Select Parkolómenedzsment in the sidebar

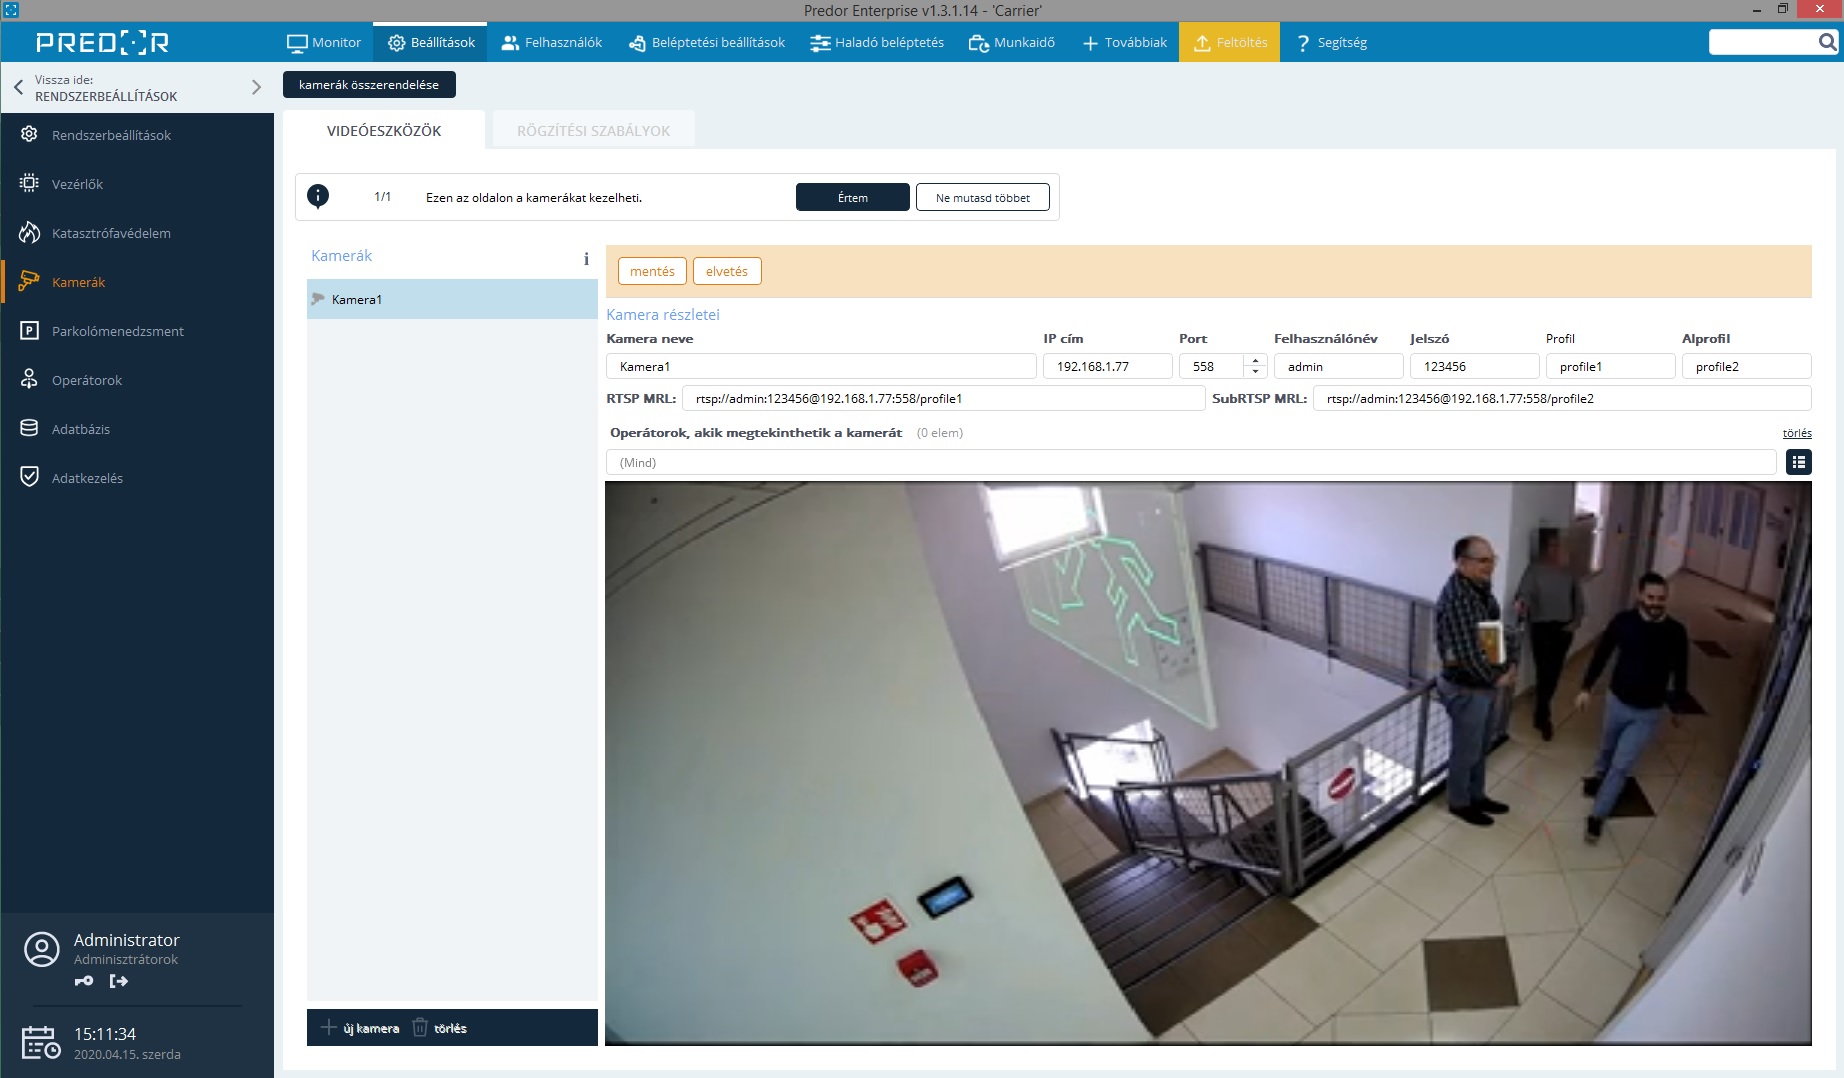point(117,331)
